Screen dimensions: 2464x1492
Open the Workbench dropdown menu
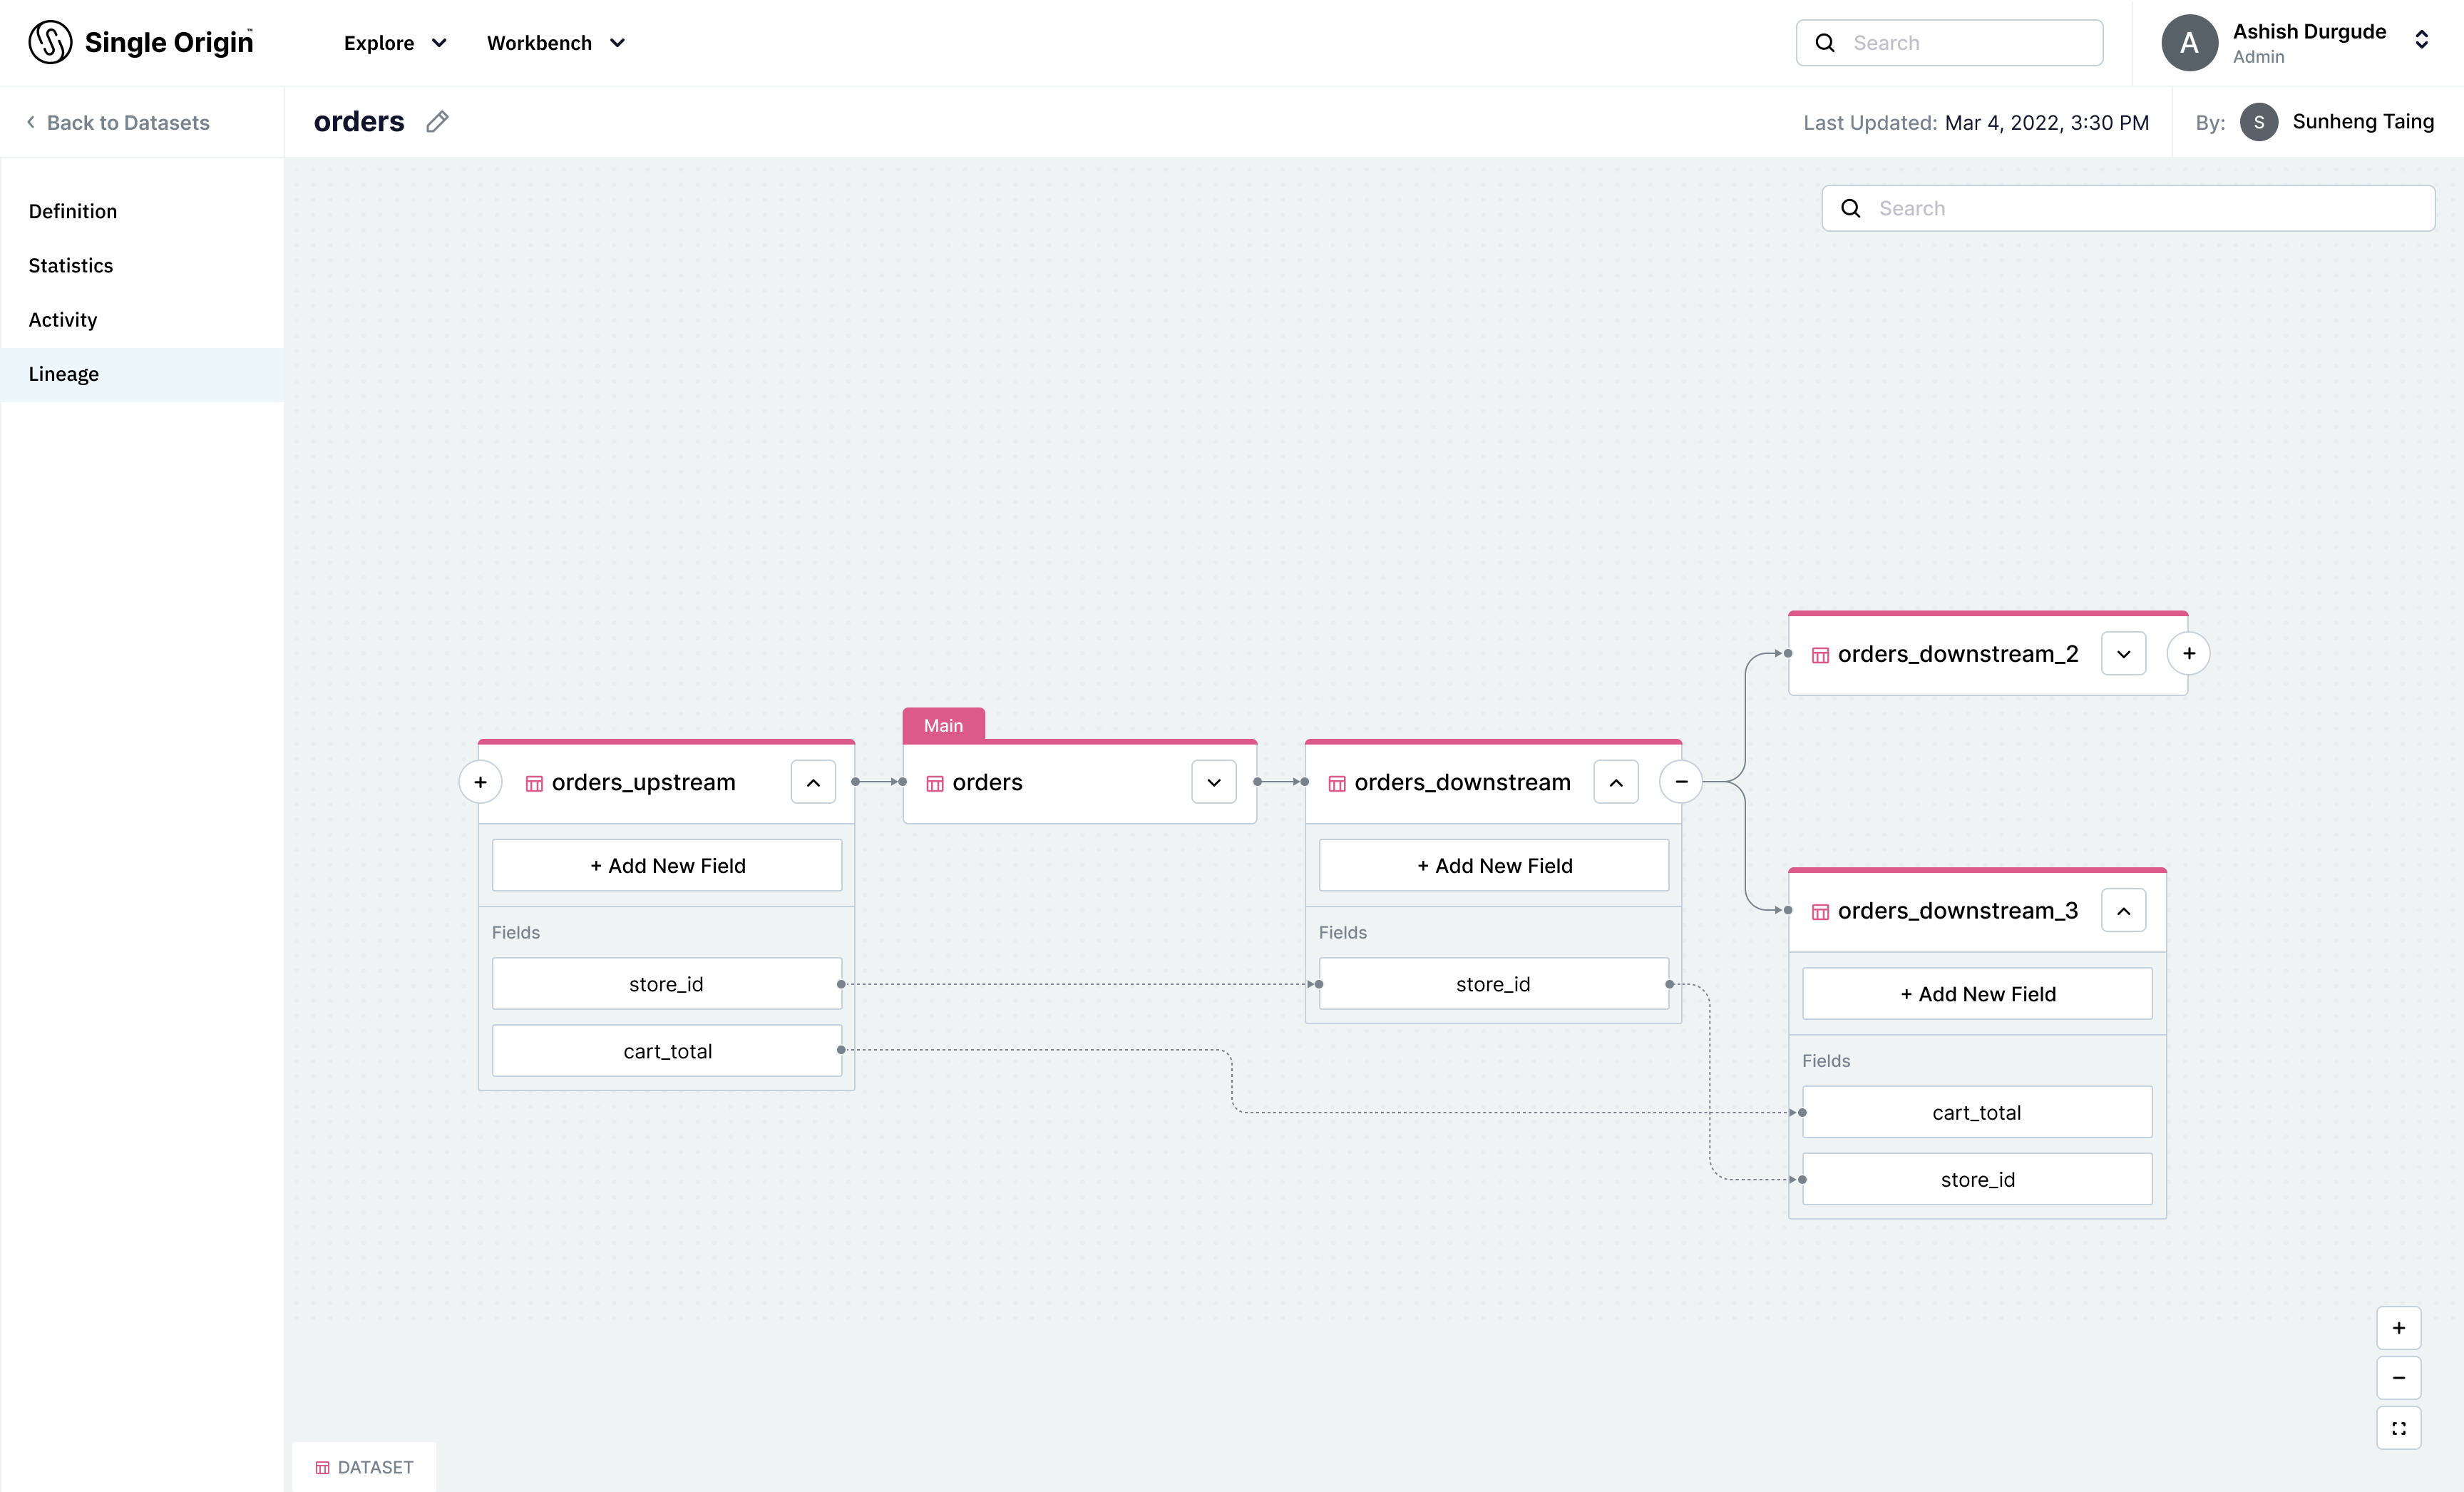click(556, 43)
